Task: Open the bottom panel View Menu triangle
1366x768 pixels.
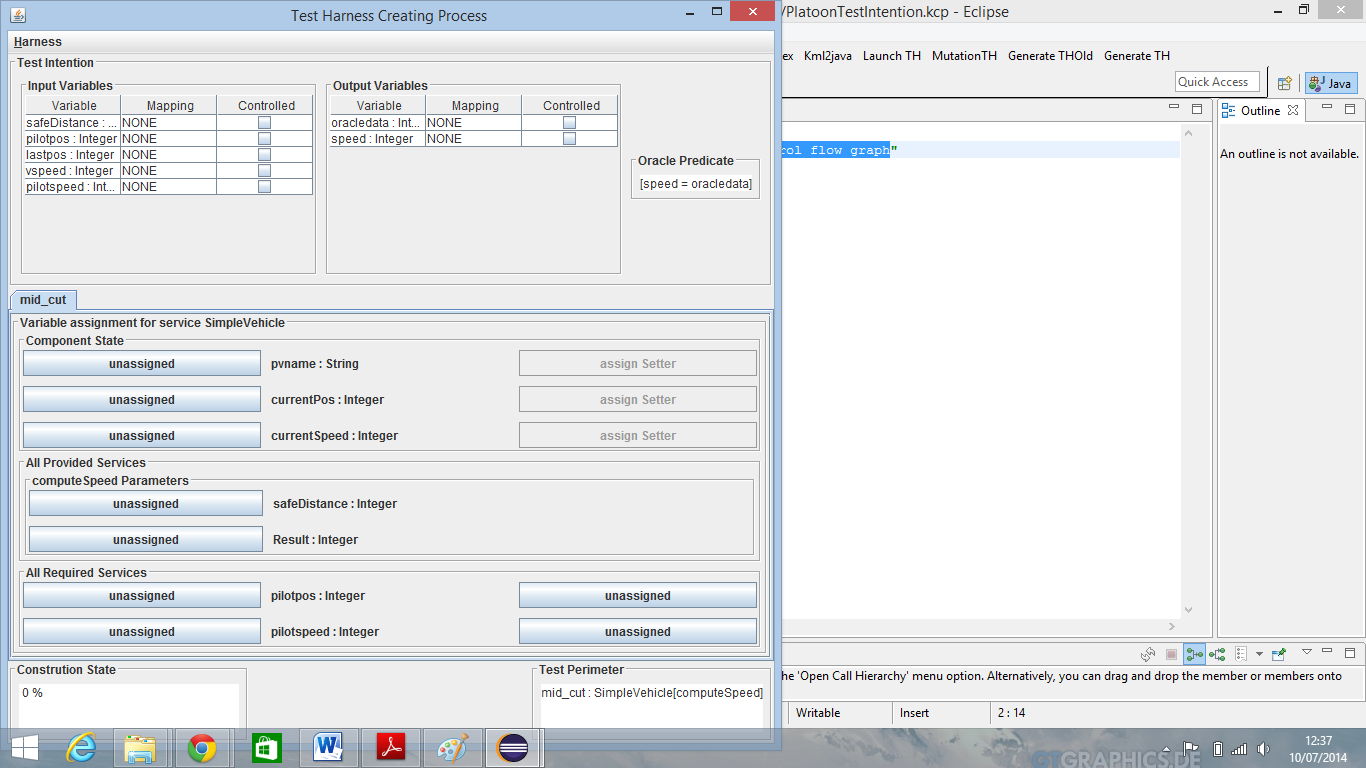Action: click(x=1306, y=652)
